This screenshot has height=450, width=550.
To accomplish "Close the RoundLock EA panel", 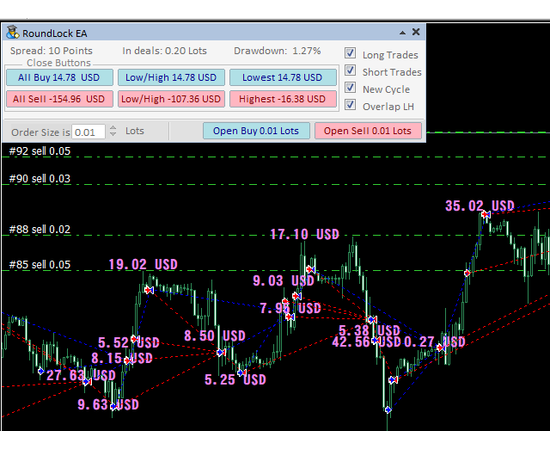I will pos(416,32).
